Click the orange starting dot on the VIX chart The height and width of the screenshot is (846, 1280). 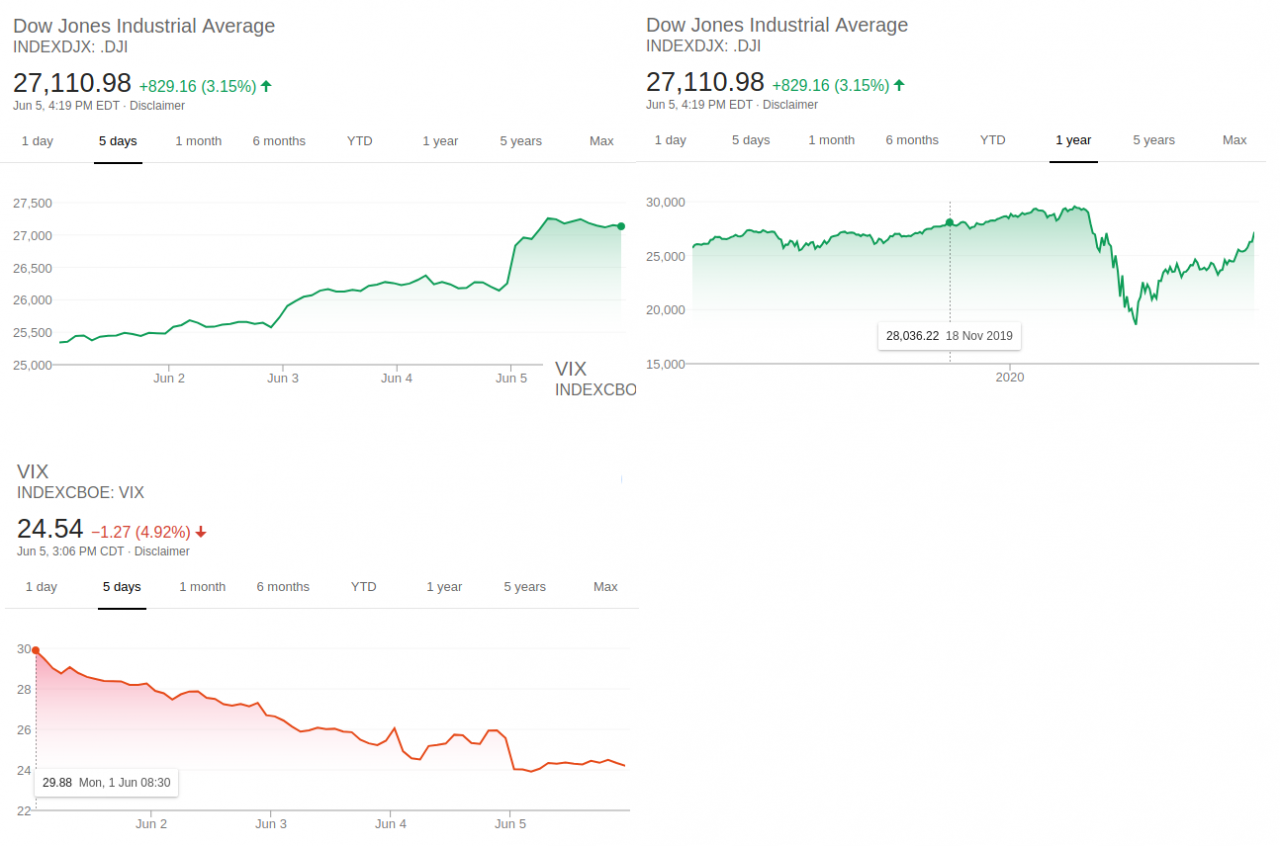coord(36,650)
